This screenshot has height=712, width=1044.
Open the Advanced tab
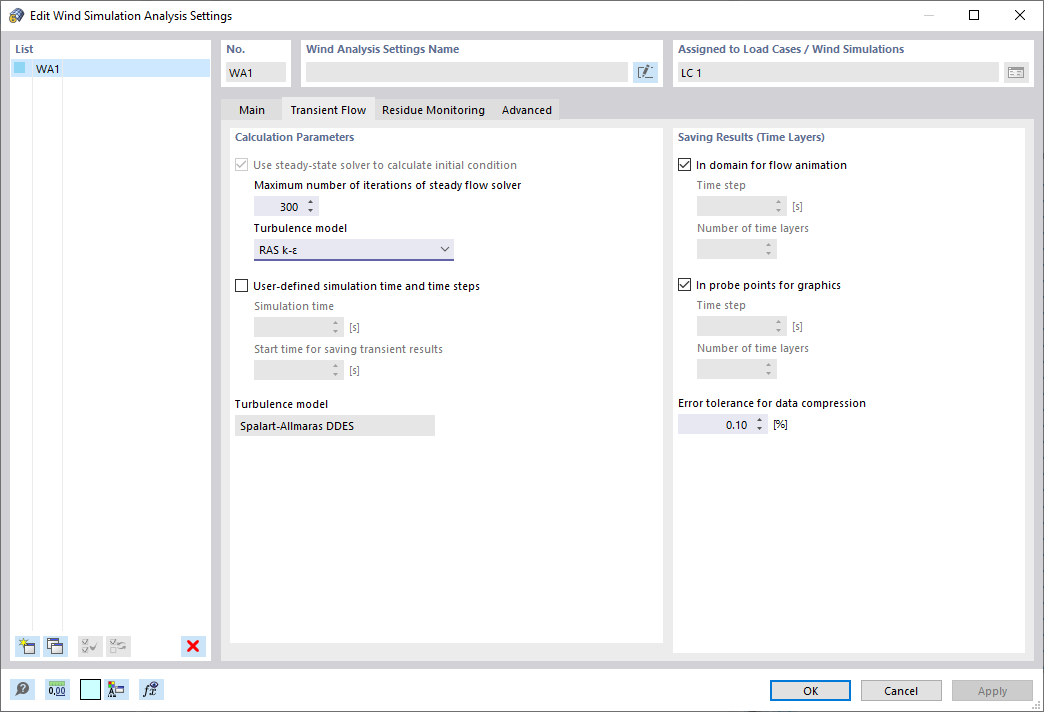pos(526,110)
